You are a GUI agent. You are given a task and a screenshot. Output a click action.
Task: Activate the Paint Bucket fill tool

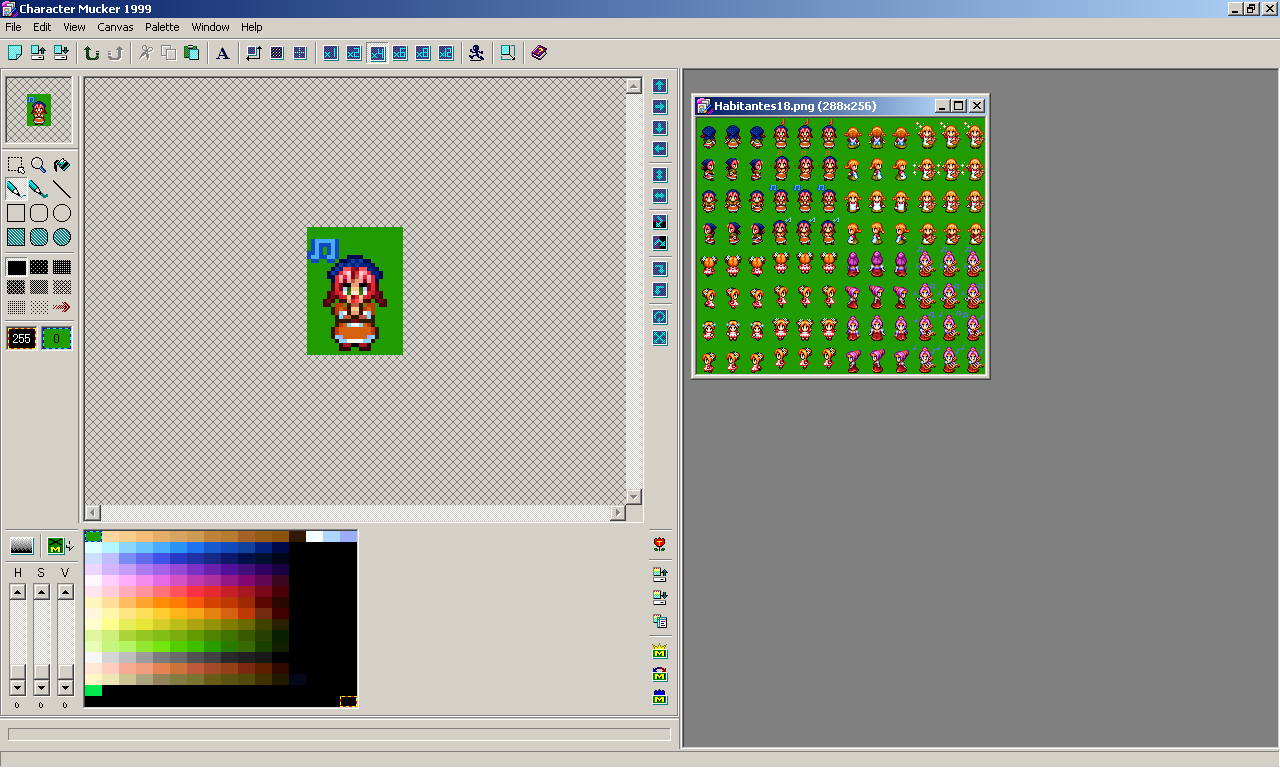point(62,166)
